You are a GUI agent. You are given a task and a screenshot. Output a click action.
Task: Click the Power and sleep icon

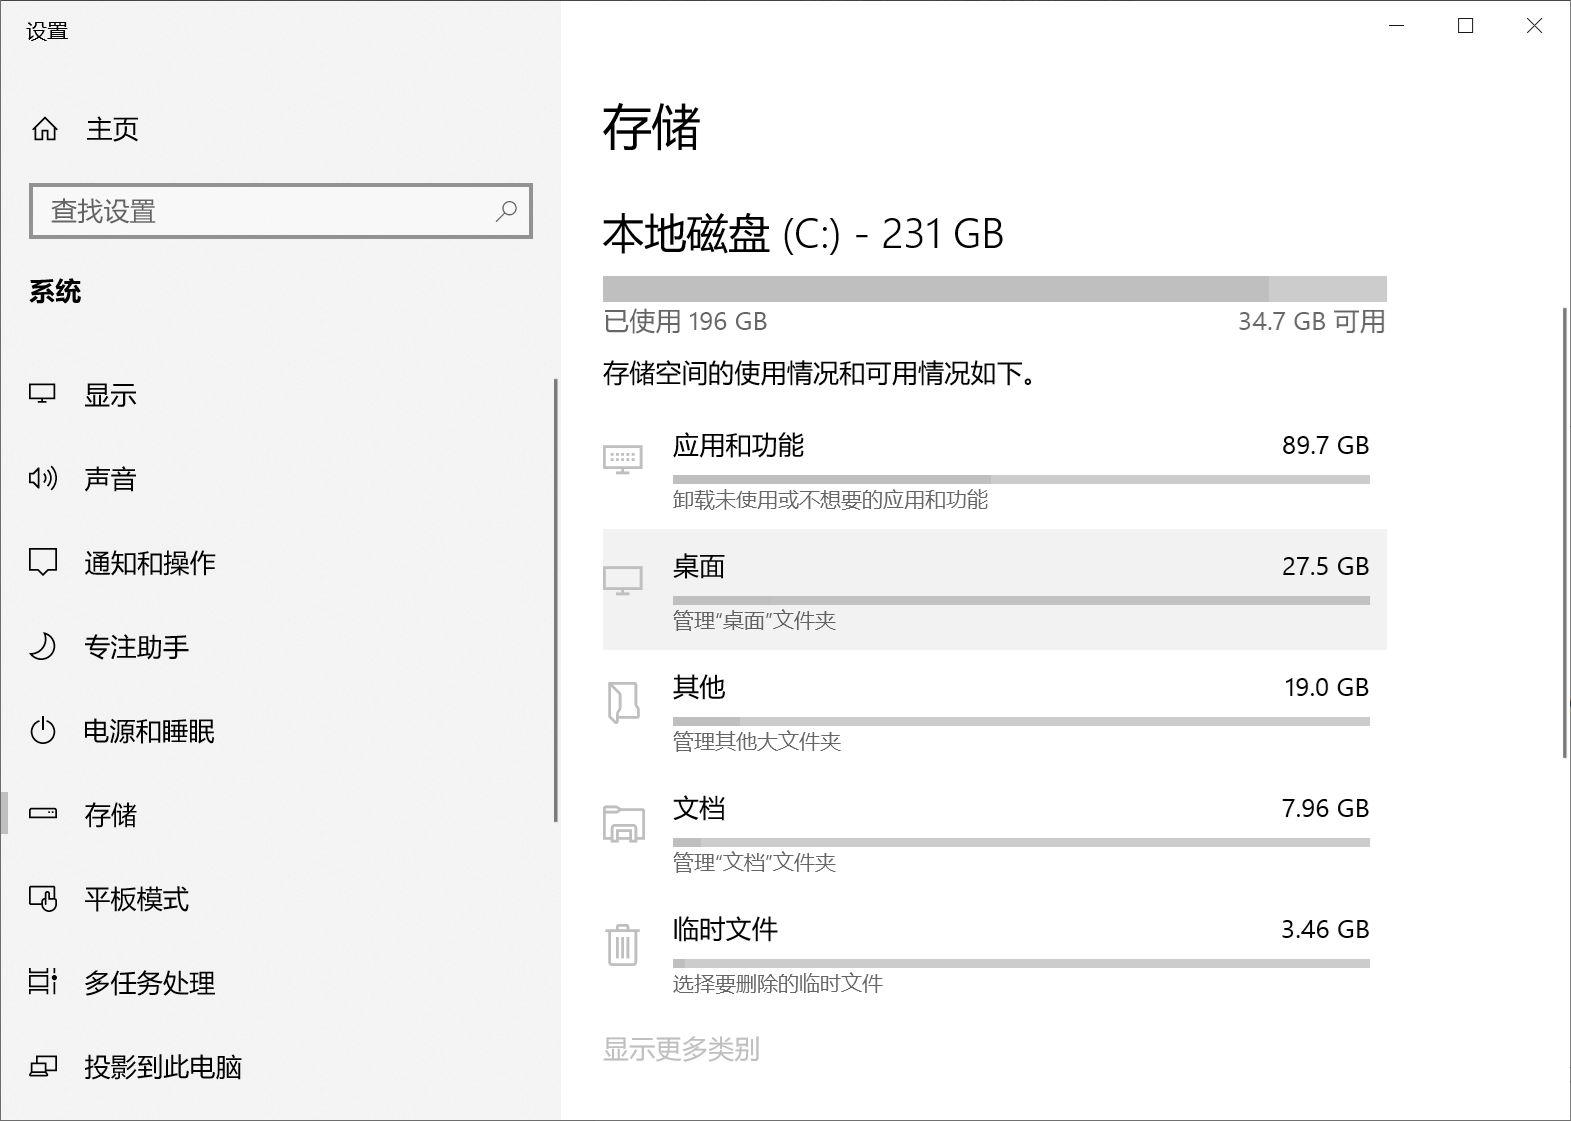coord(42,731)
